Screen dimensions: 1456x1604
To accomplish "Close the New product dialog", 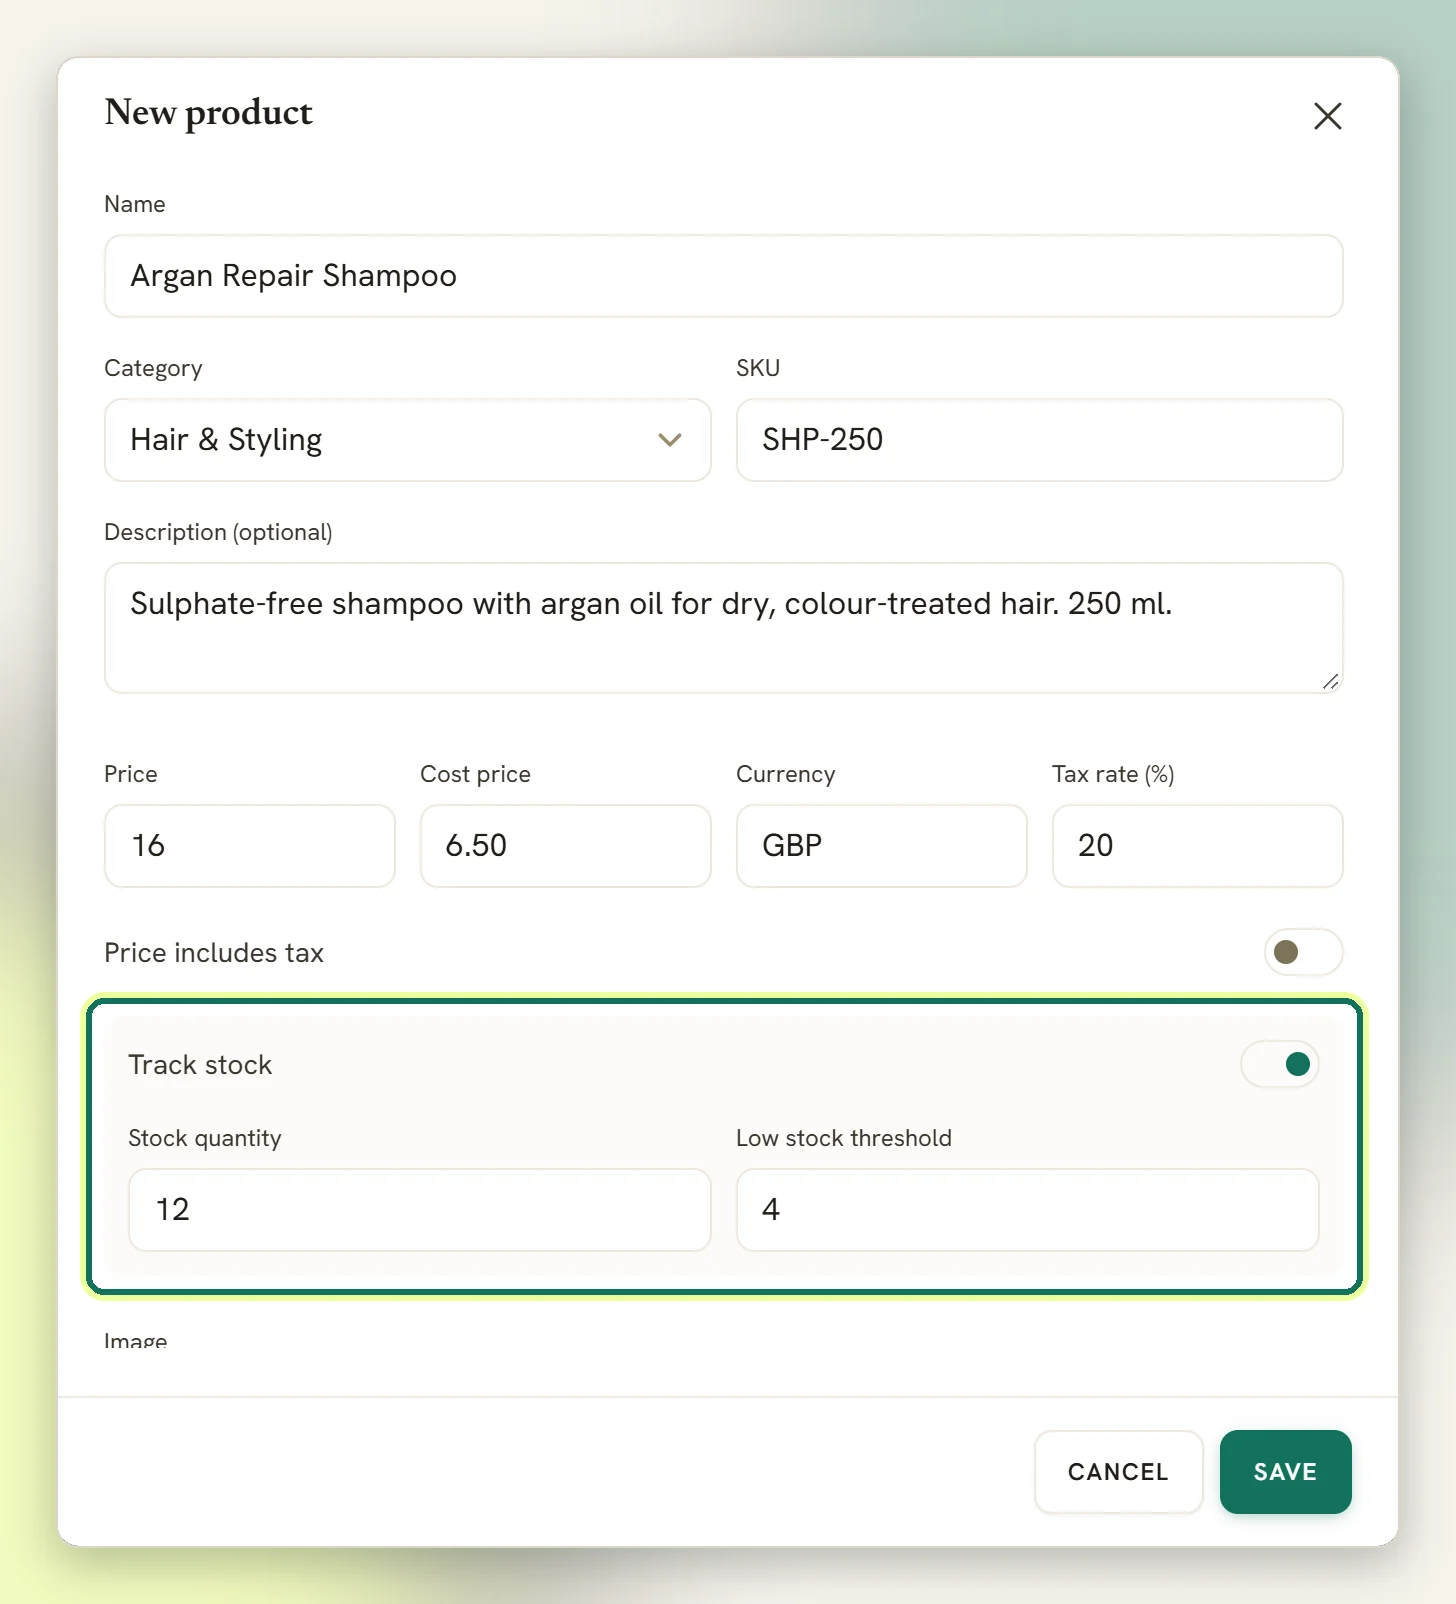I will (x=1327, y=116).
